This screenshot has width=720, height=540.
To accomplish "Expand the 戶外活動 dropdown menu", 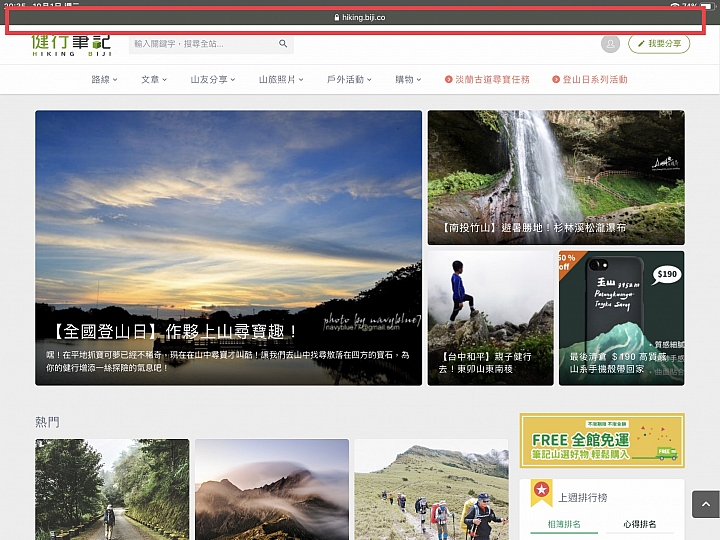I will click(x=349, y=79).
